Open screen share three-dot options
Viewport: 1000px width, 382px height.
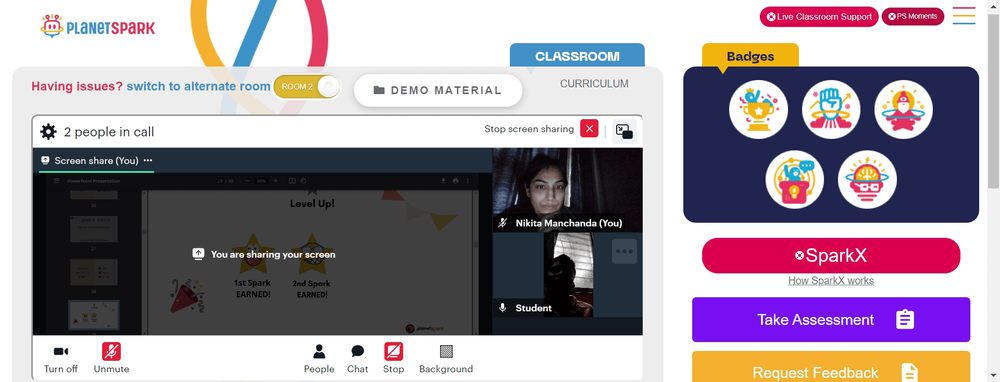pyautogui.click(x=148, y=161)
